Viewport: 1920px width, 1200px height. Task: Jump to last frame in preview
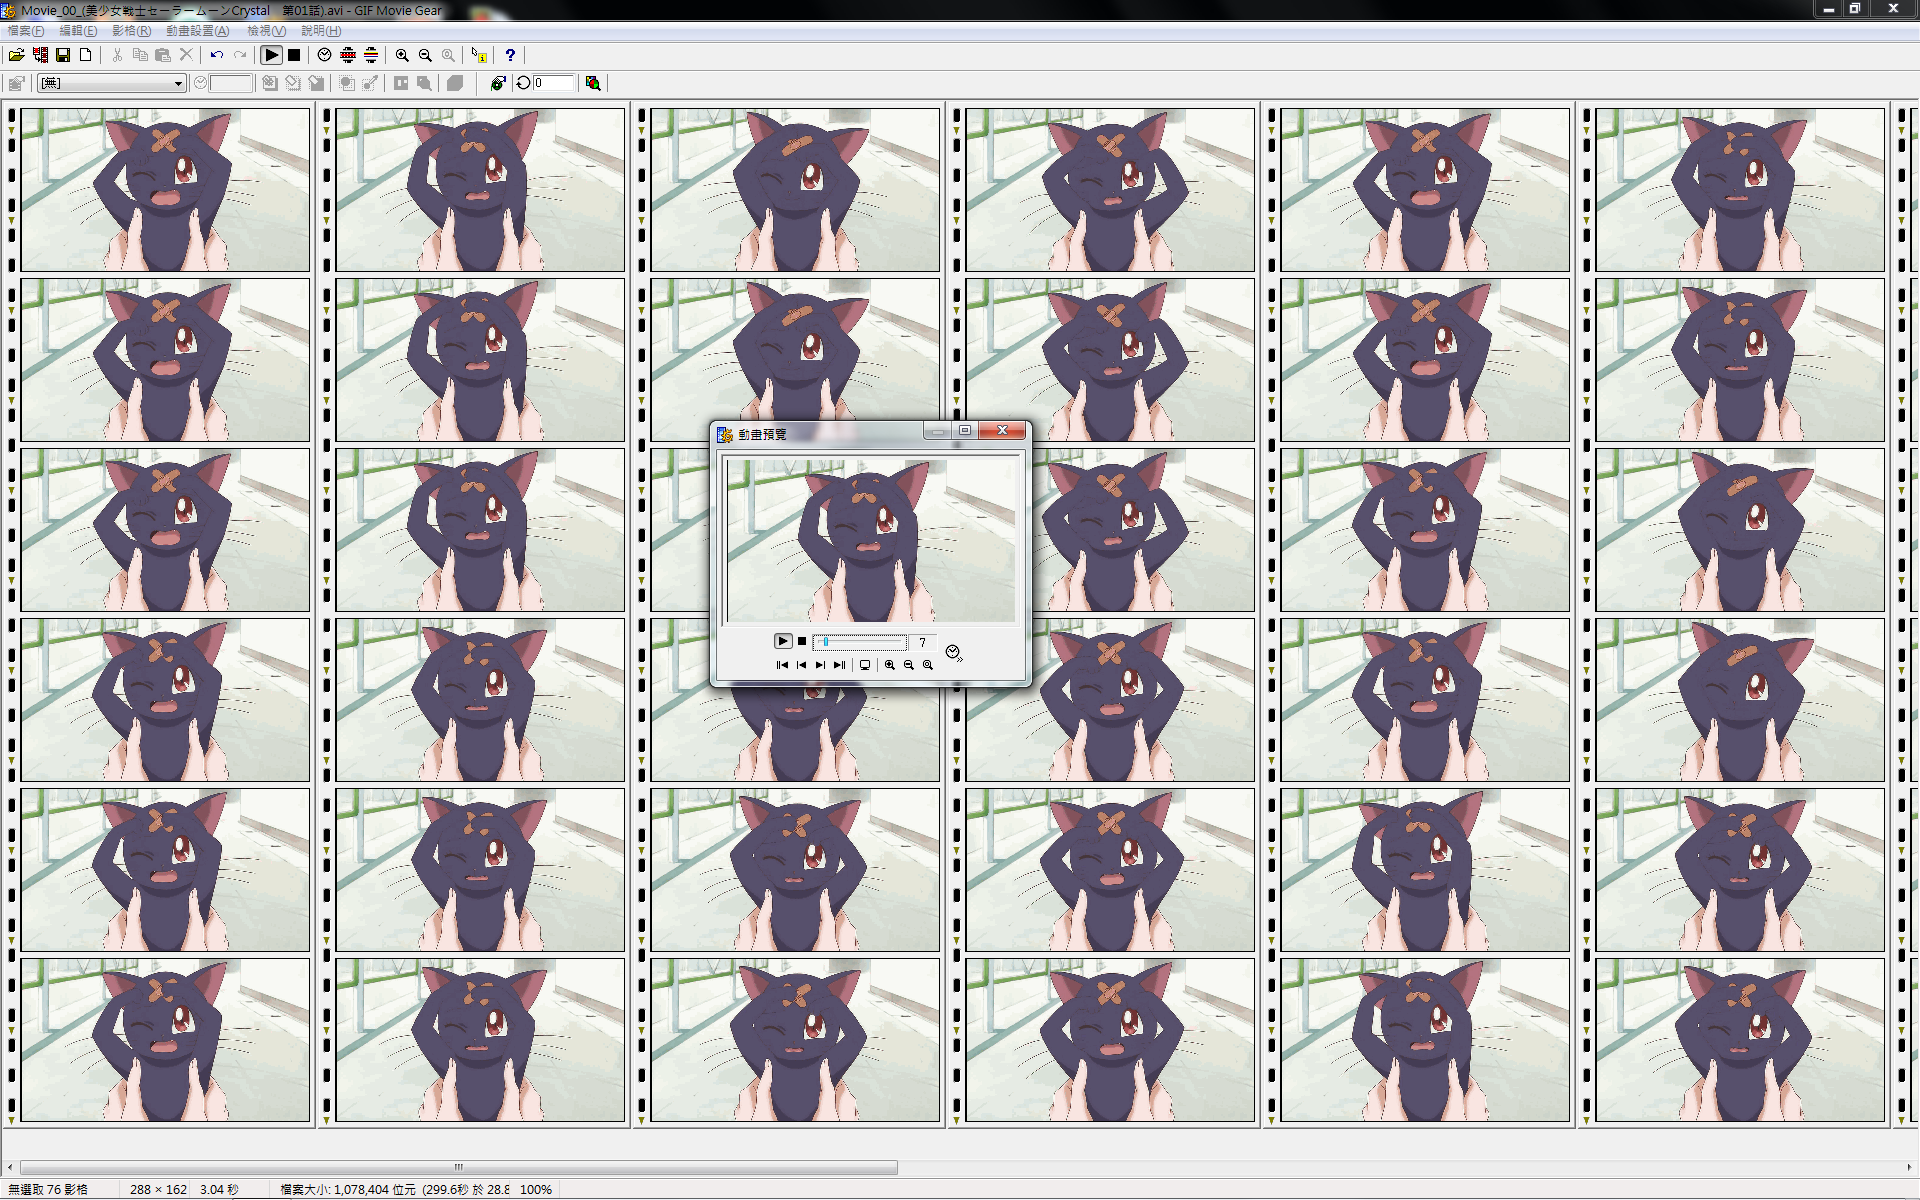(x=839, y=665)
